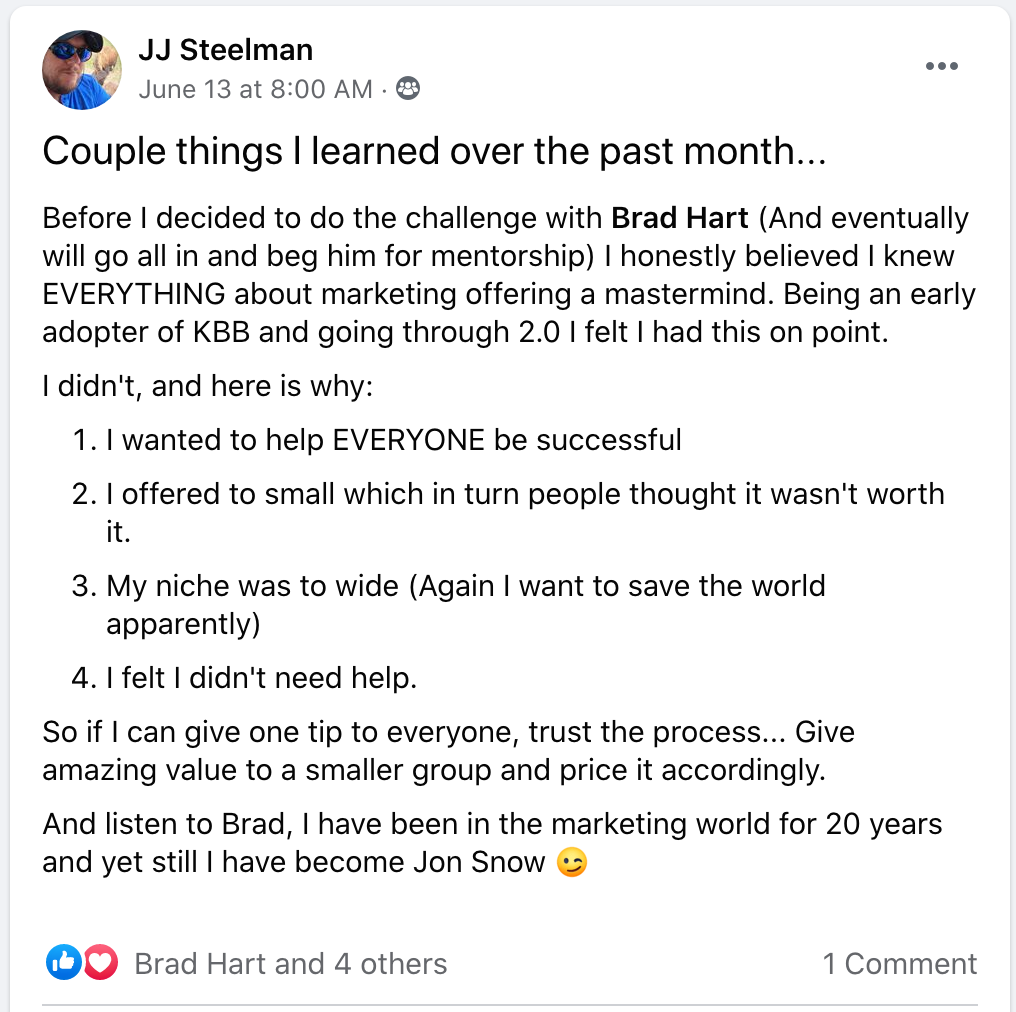Select the 'Couple things I learned' headline

tap(434, 151)
